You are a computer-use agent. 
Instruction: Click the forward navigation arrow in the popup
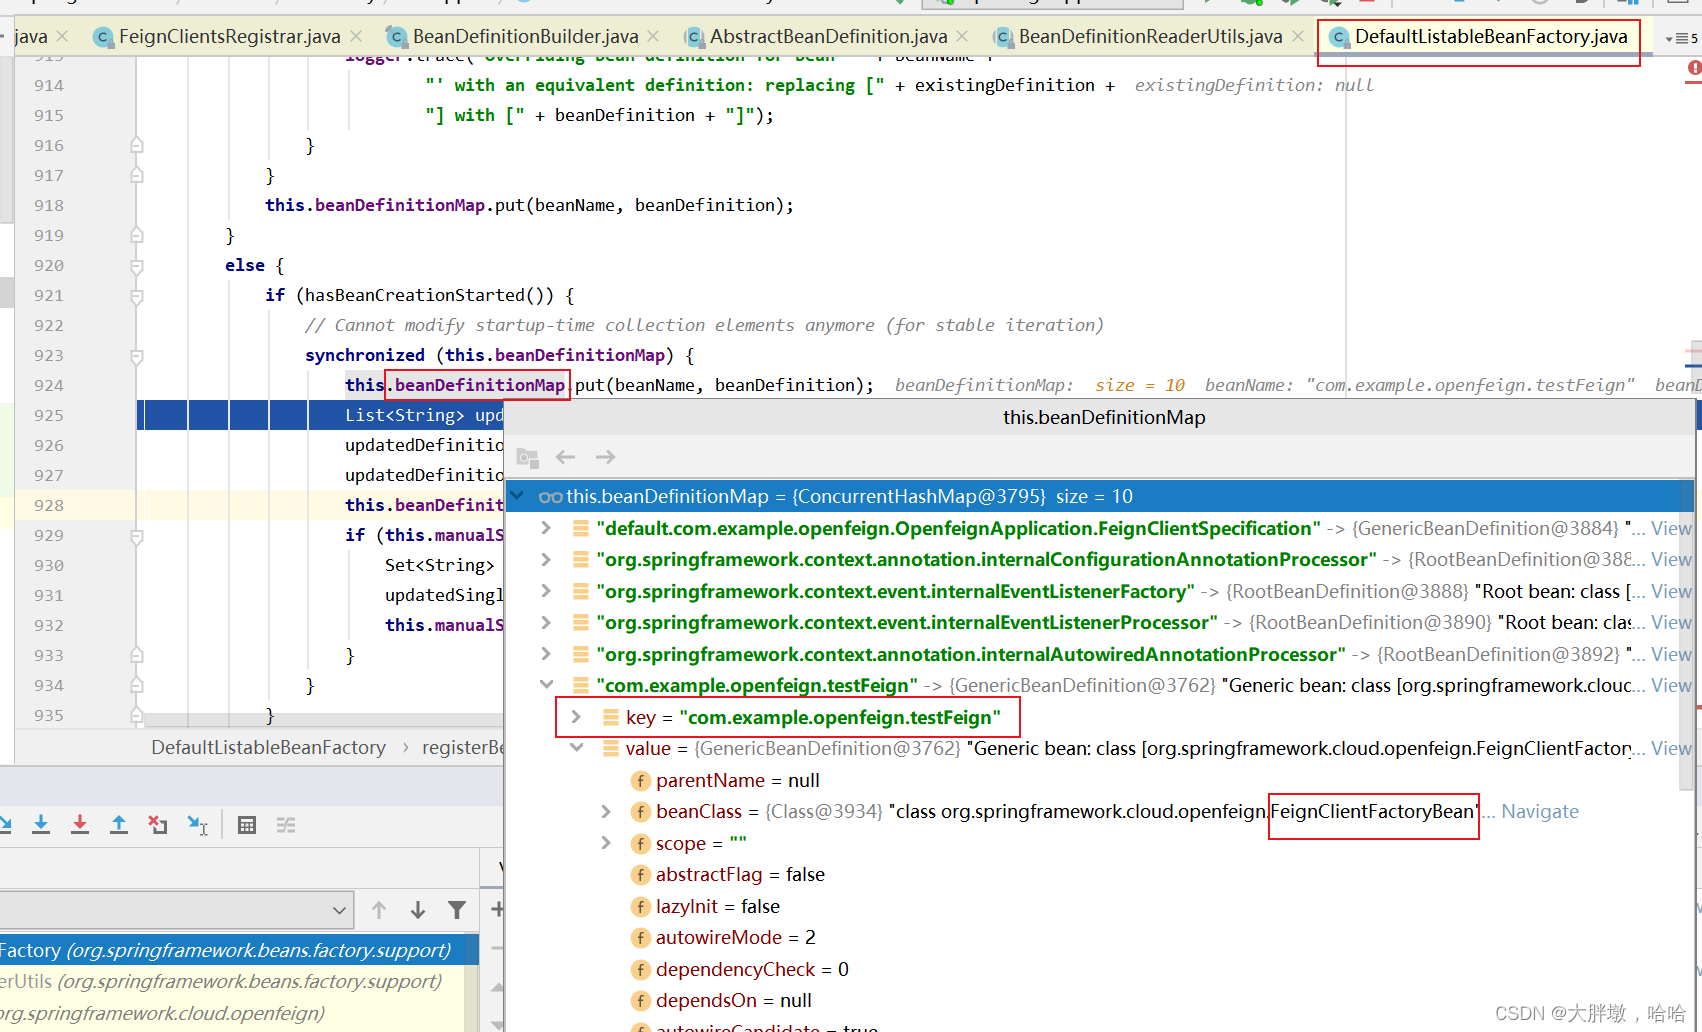pos(605,457)
